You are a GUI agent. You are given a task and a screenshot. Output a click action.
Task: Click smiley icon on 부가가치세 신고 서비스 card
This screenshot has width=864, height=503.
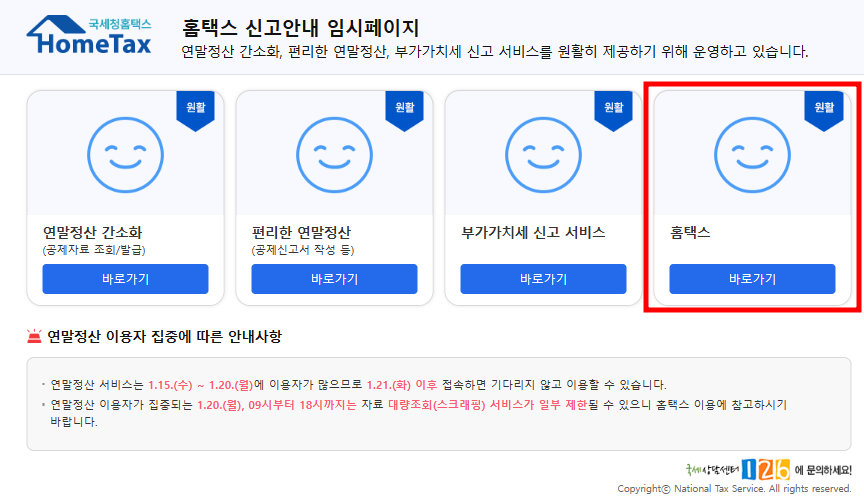tap(543, 155)
